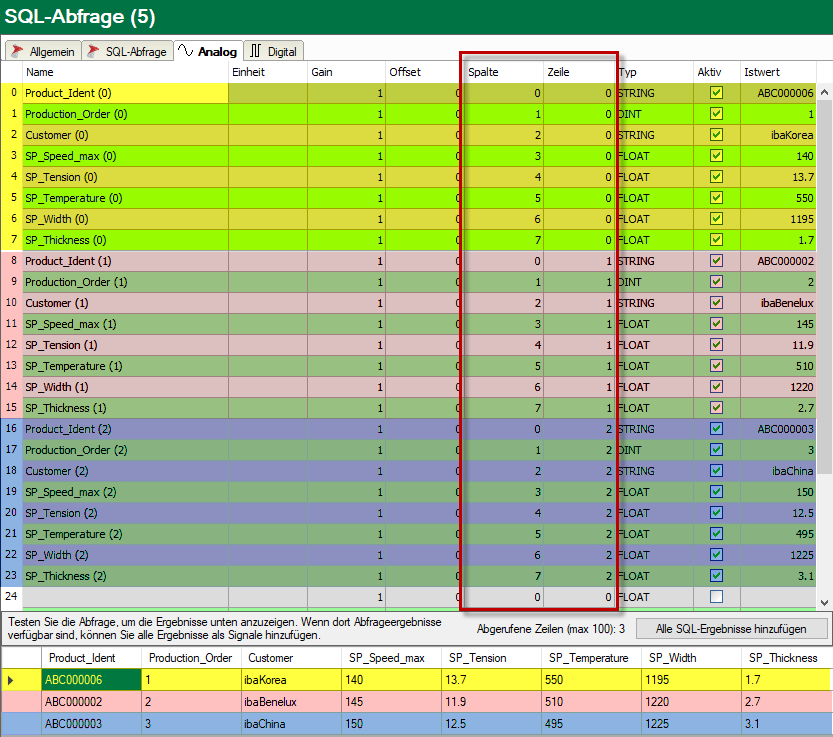Disable Aktiv for Customer (2) row
This screenshot has height=737, width=833.
pos(716,471)
